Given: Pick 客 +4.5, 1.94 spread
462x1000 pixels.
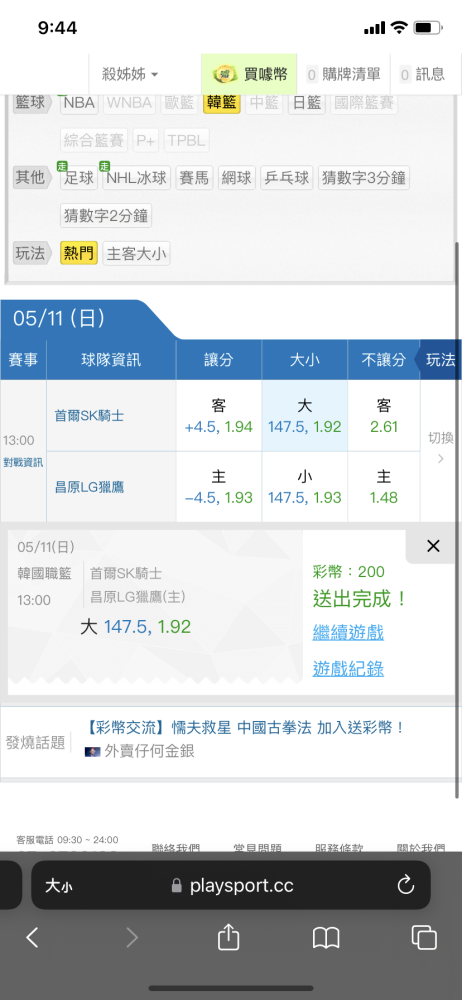Looking at the screenshot, I should (x=219, y=416).
